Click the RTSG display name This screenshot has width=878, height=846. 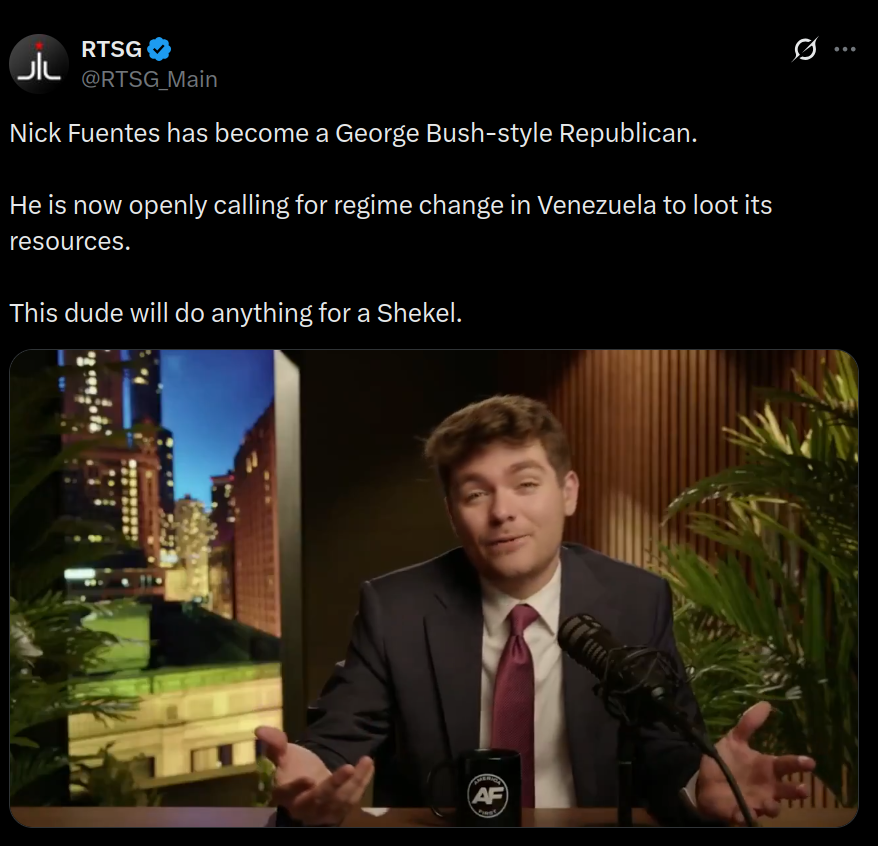click(x=111, y=49)
